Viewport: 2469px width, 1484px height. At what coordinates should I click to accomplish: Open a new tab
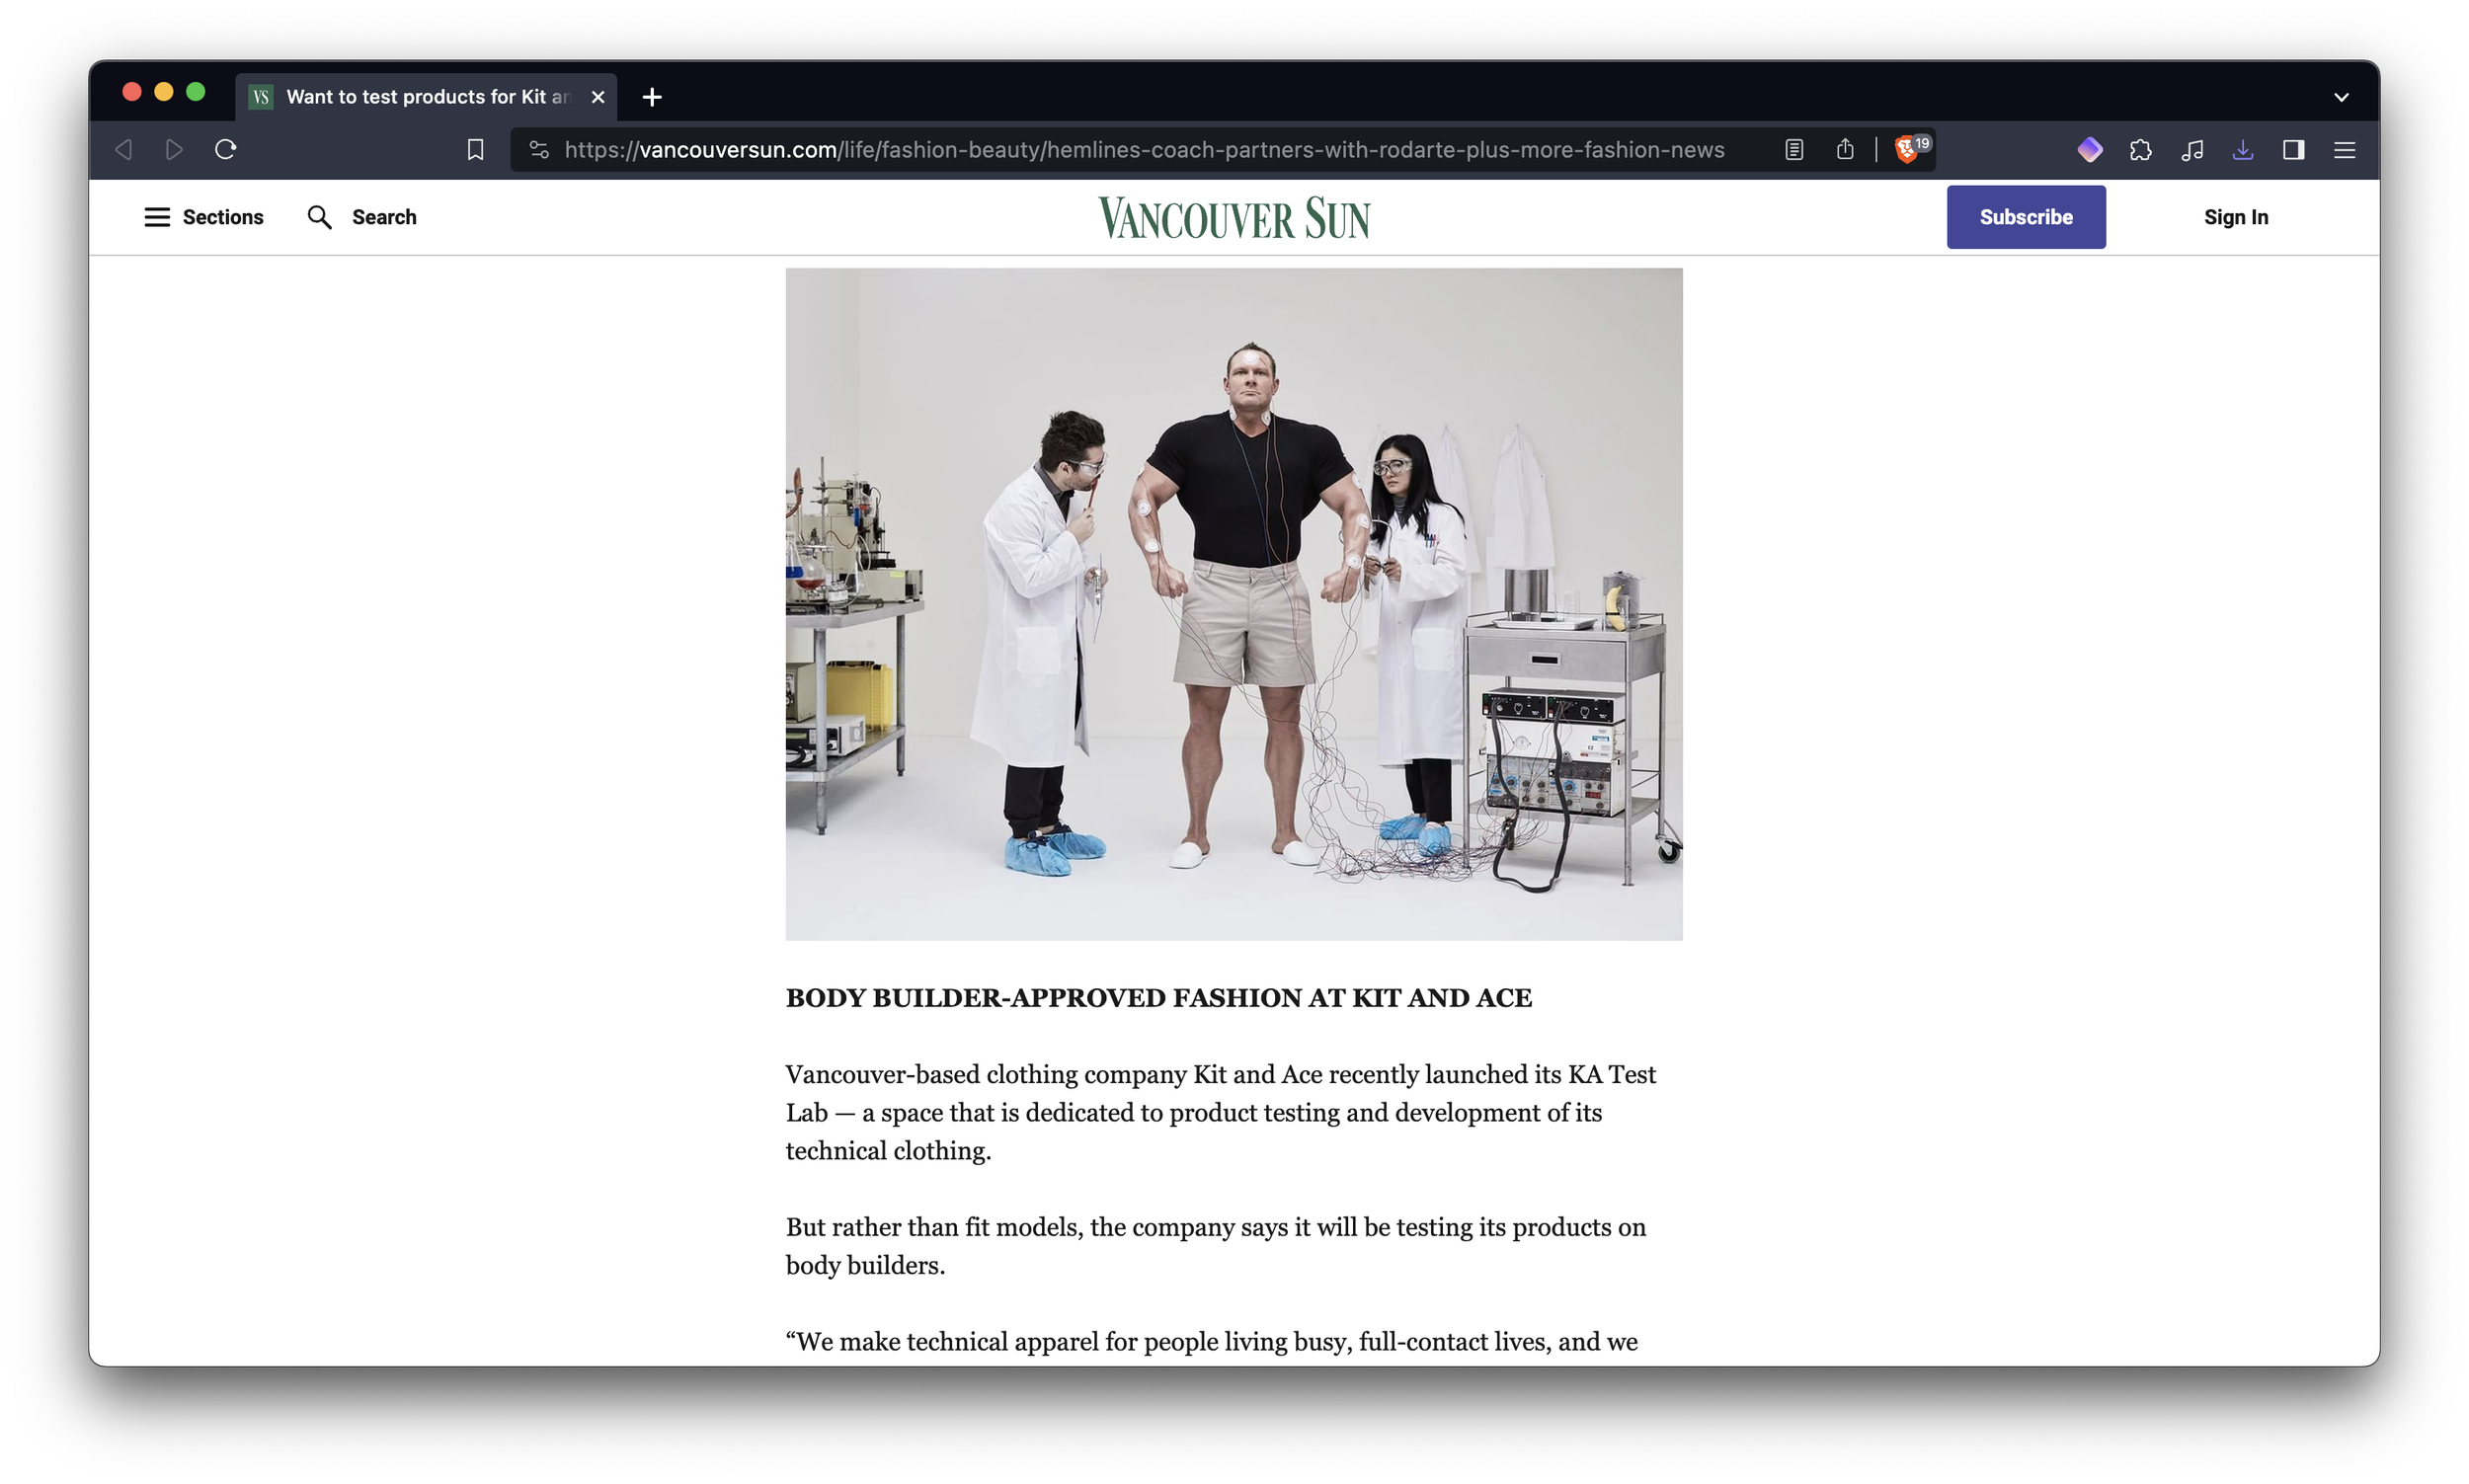coord(652,97)
